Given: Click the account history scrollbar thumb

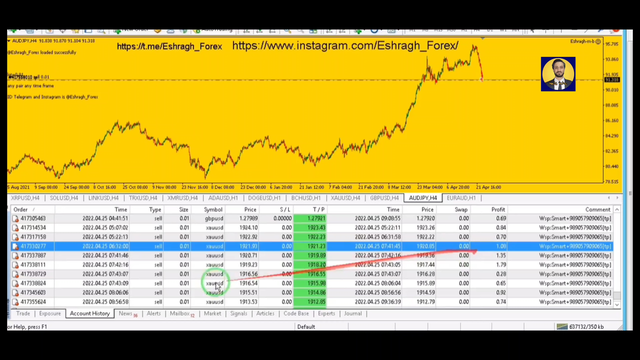Looking at the screenshot, I should [617, 296].
